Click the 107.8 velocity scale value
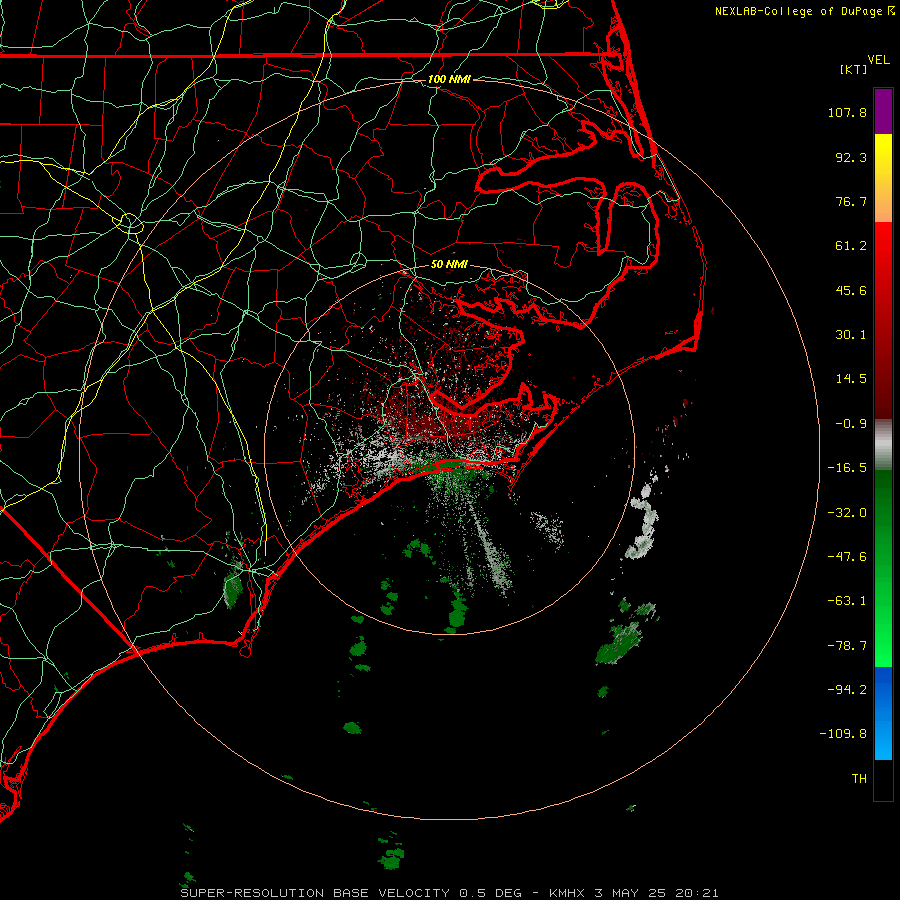 847,112
